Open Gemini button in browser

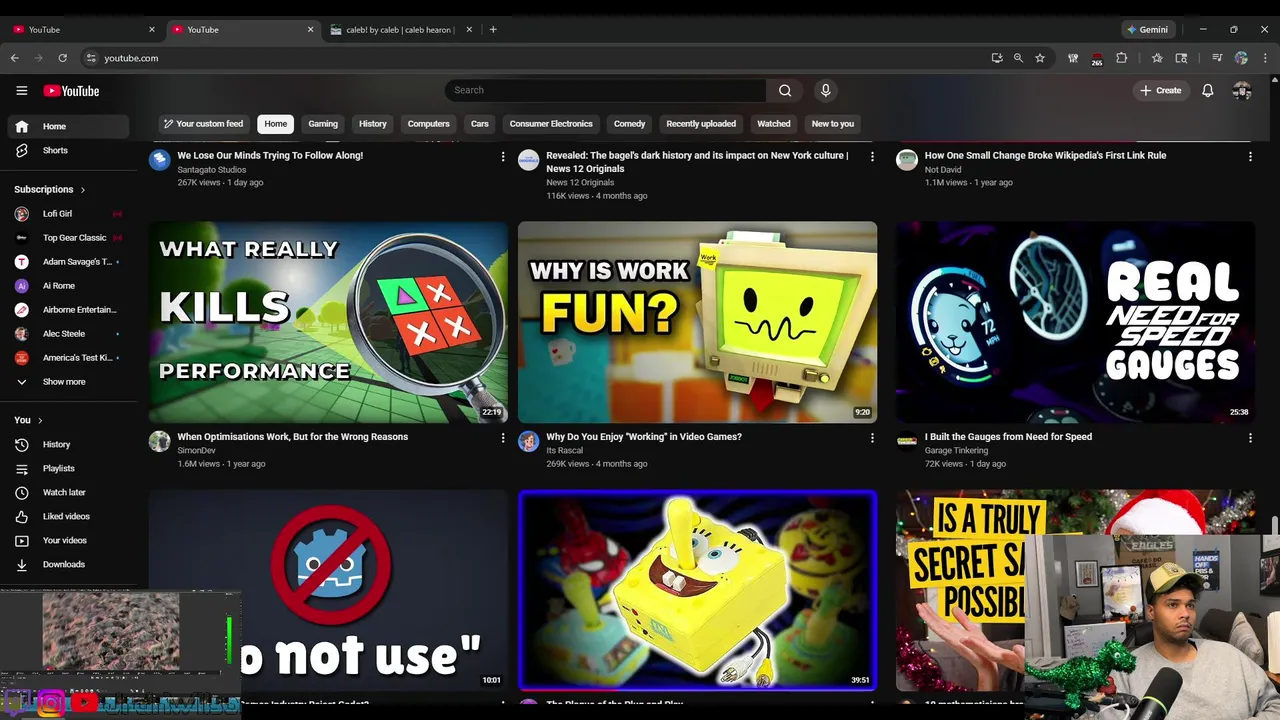click(1147, 29)
